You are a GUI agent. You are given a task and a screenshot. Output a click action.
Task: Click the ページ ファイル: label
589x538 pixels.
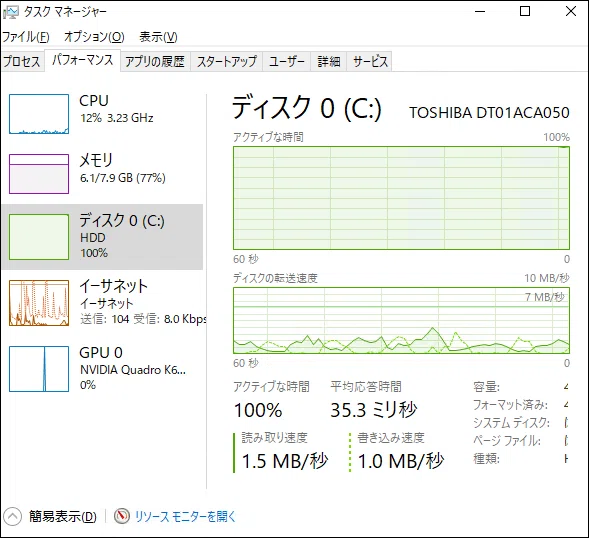(x=507, y=441)
